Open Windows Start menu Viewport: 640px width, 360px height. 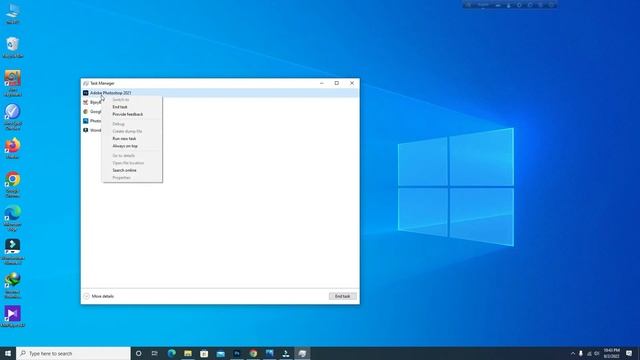(x=8, y=353)
